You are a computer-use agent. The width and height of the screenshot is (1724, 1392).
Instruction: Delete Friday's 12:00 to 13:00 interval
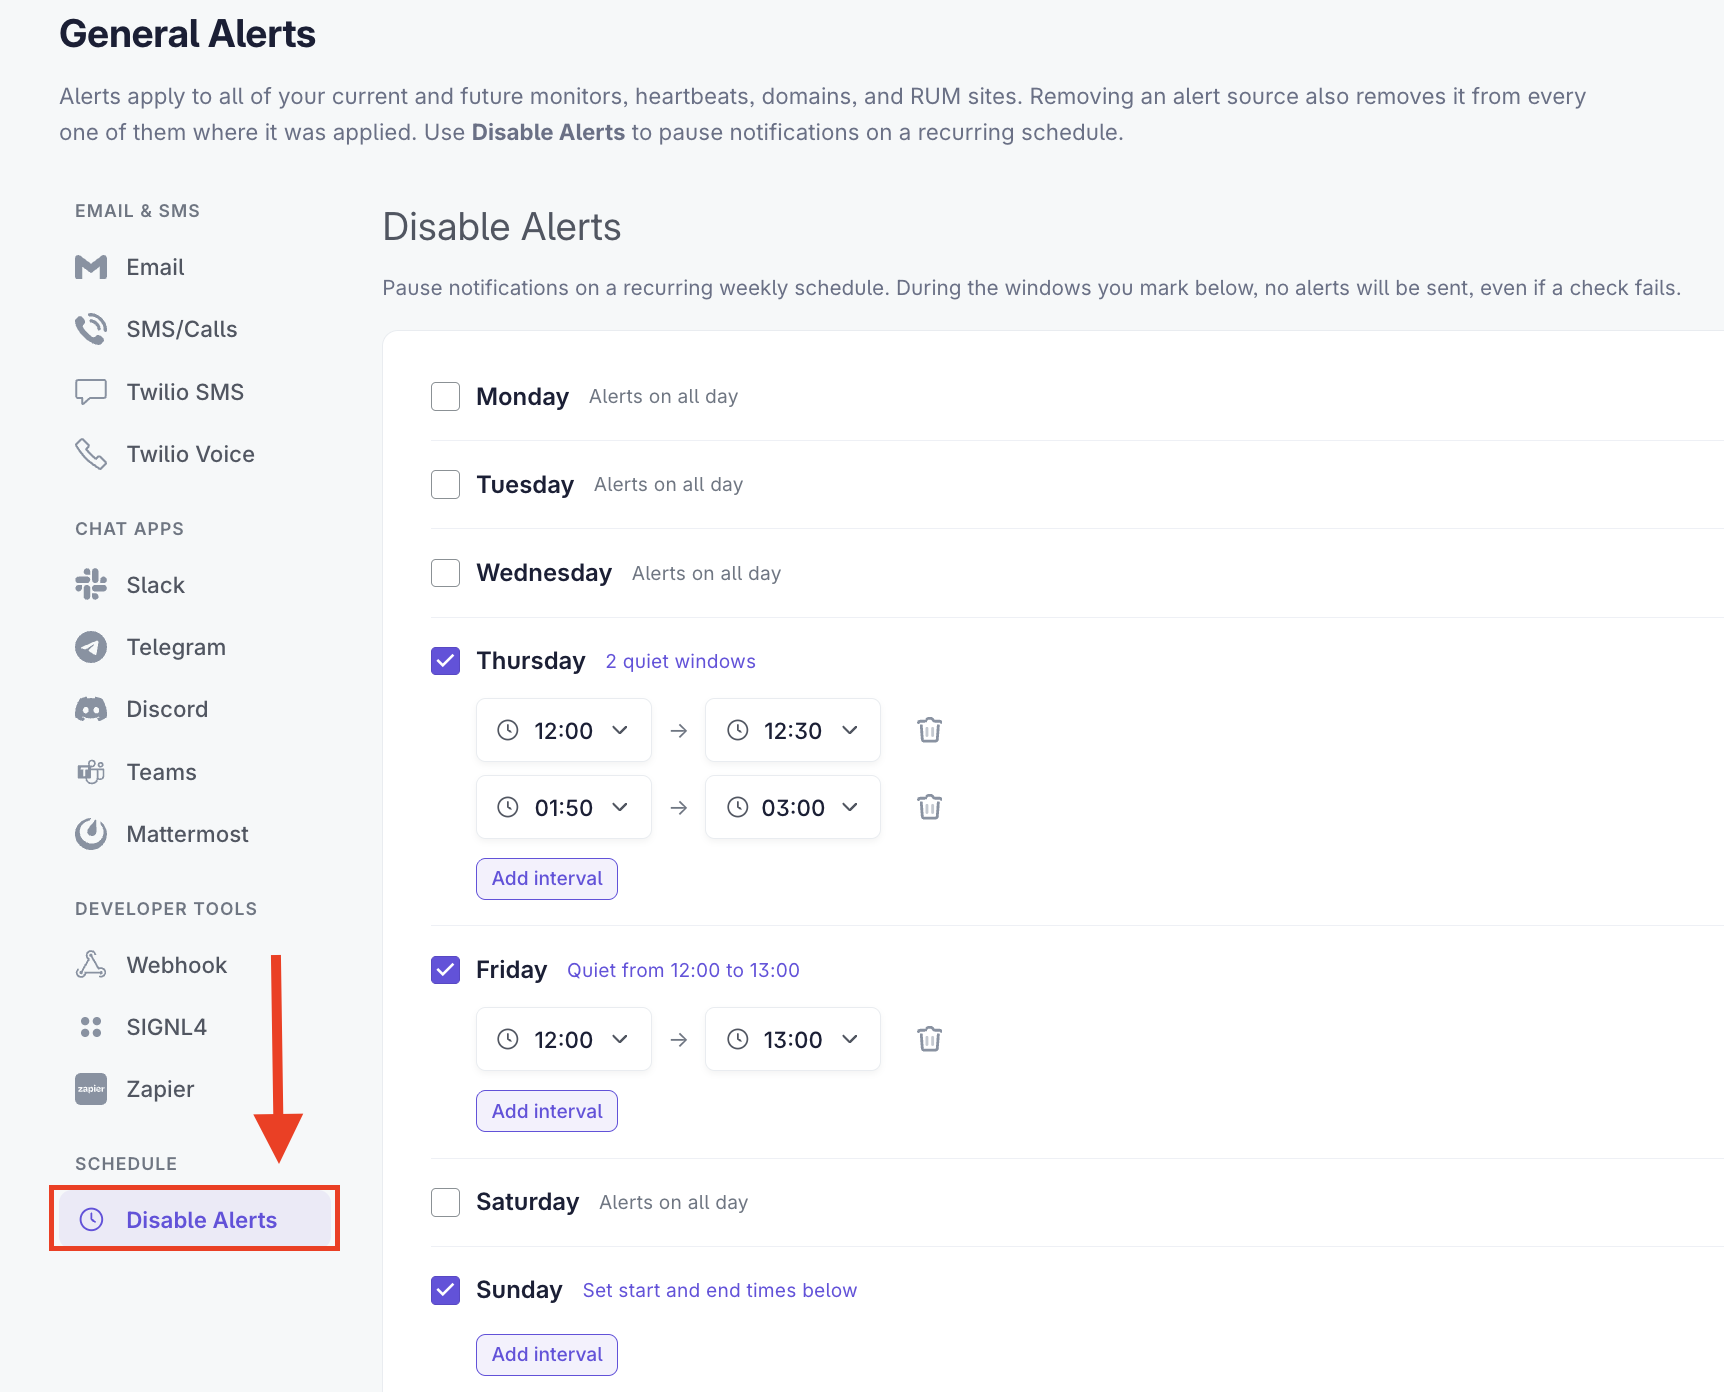(930, 1039)
